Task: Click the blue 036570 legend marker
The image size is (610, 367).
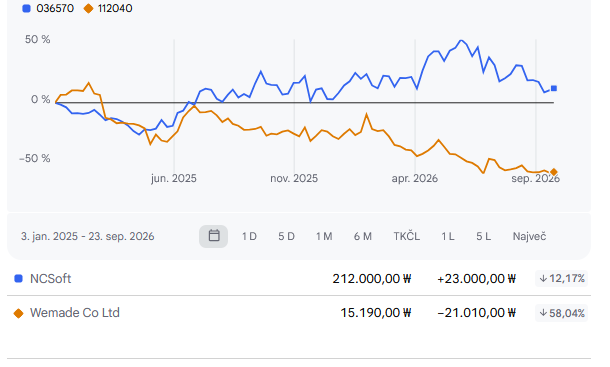Action: [x=26, y=9]
